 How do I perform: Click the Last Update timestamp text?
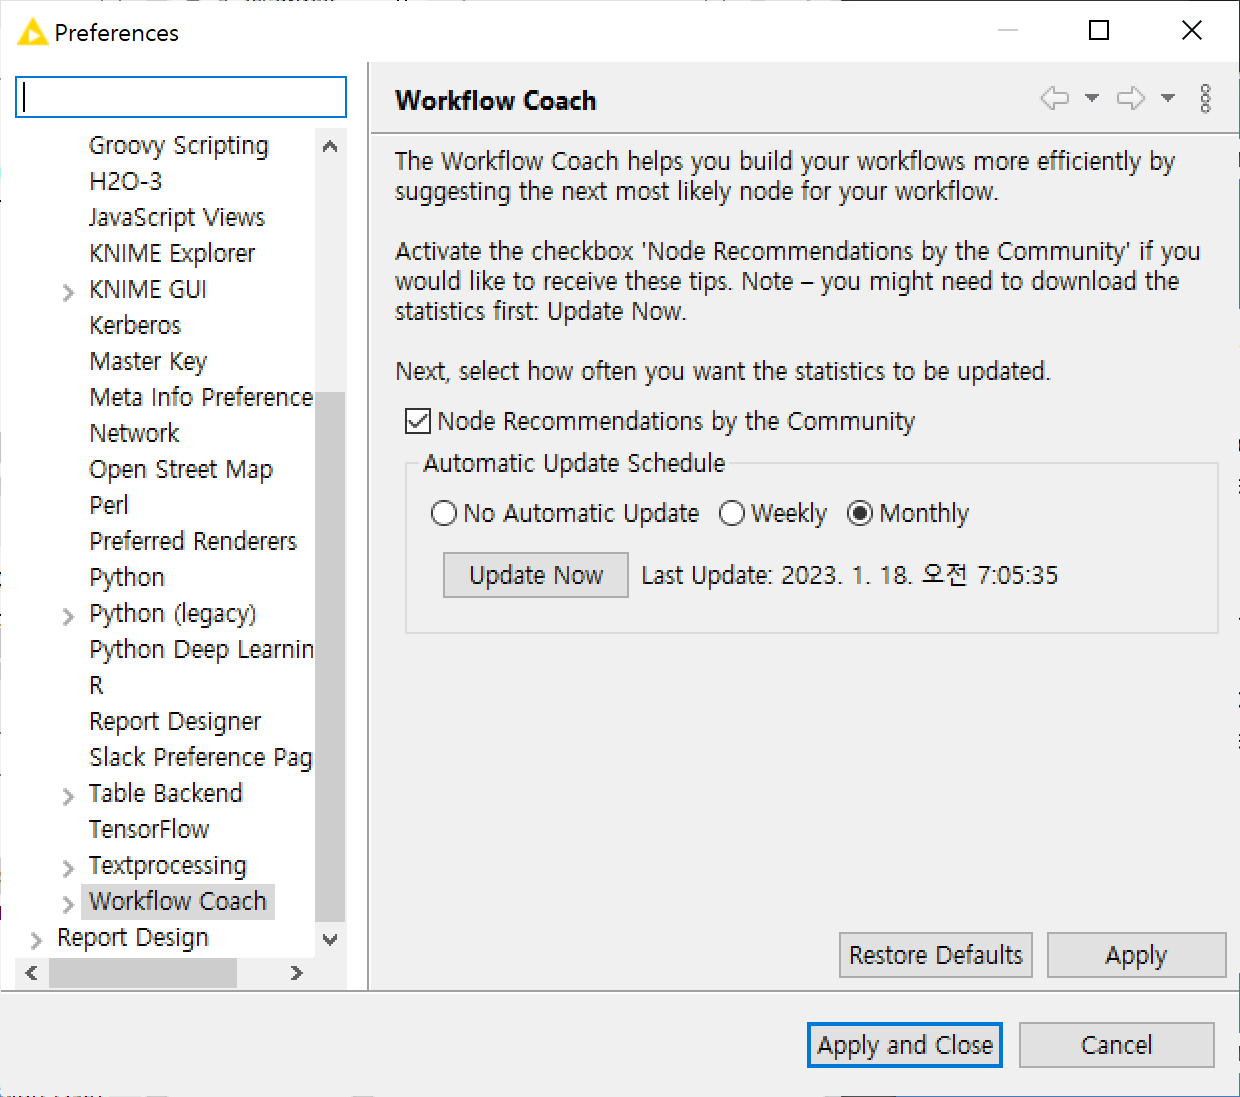coord(849,575)
